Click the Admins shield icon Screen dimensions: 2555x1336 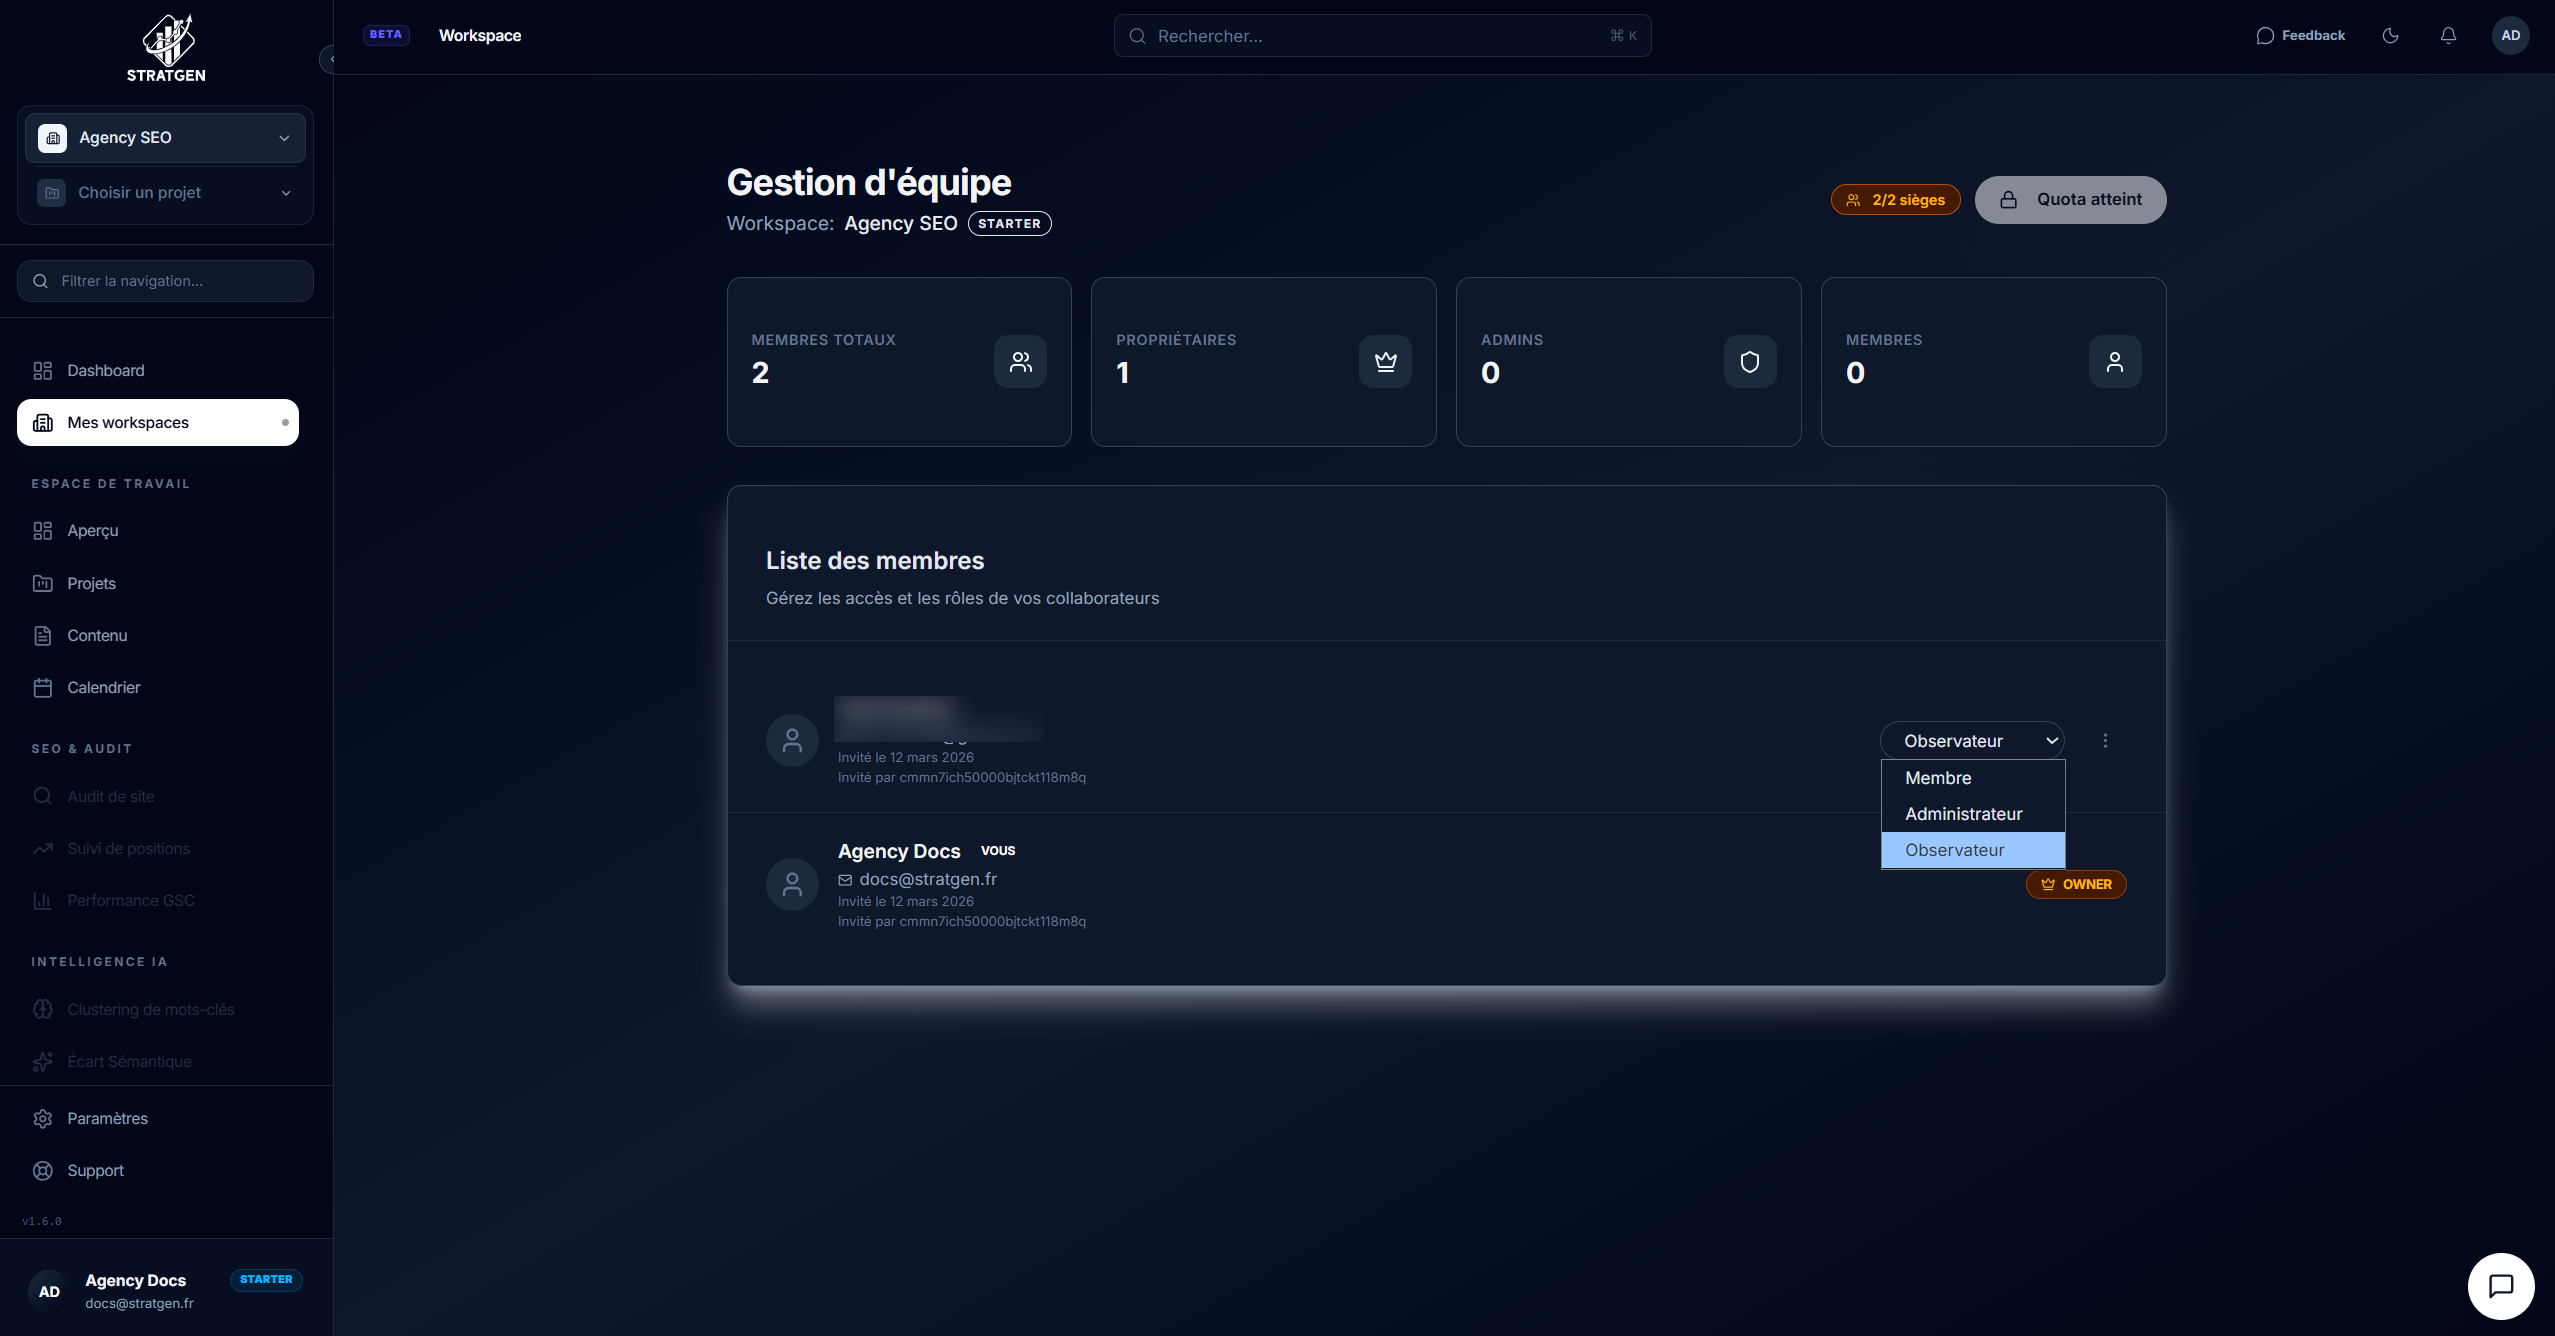1749,362
